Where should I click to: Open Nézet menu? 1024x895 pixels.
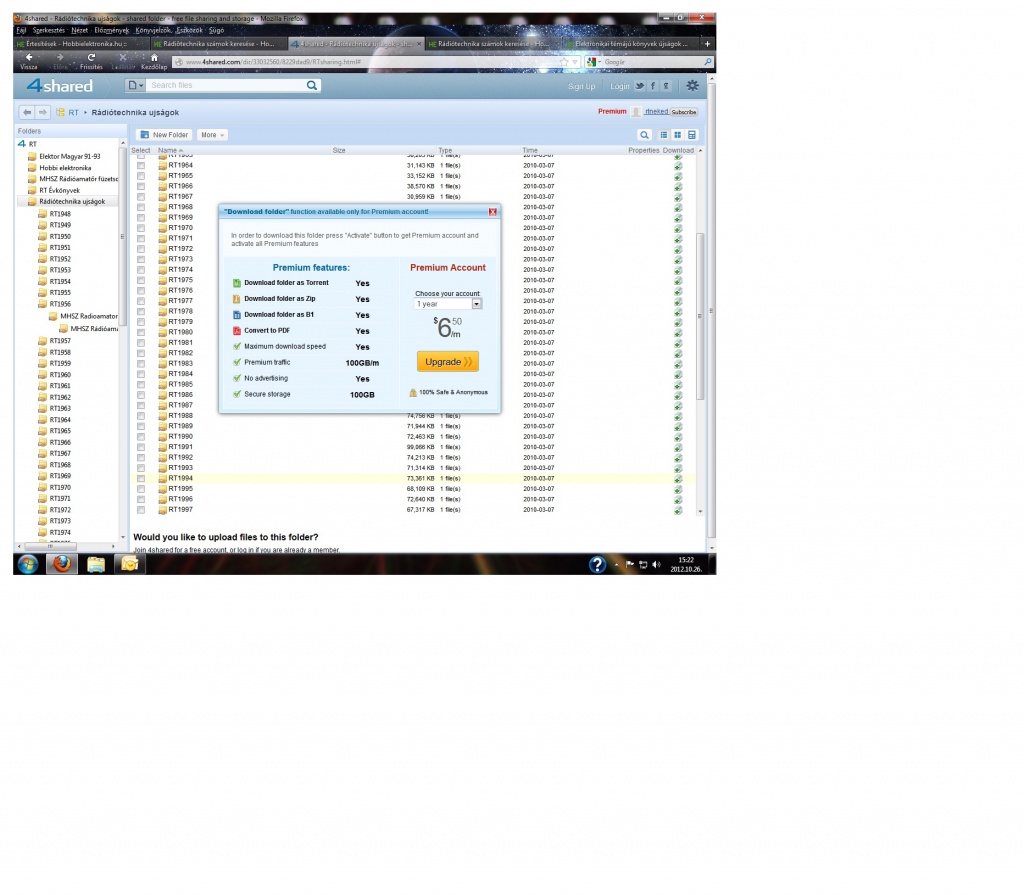click(x=80, y=30)
